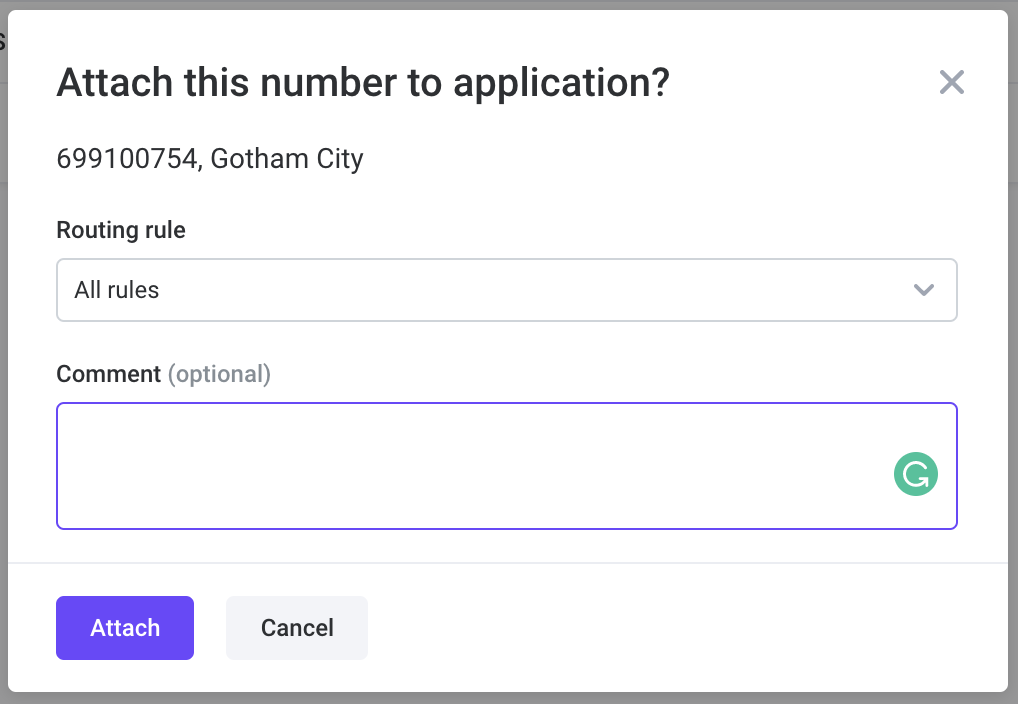
Task: Click the Gotham City location text
Action: click(287, 159)
